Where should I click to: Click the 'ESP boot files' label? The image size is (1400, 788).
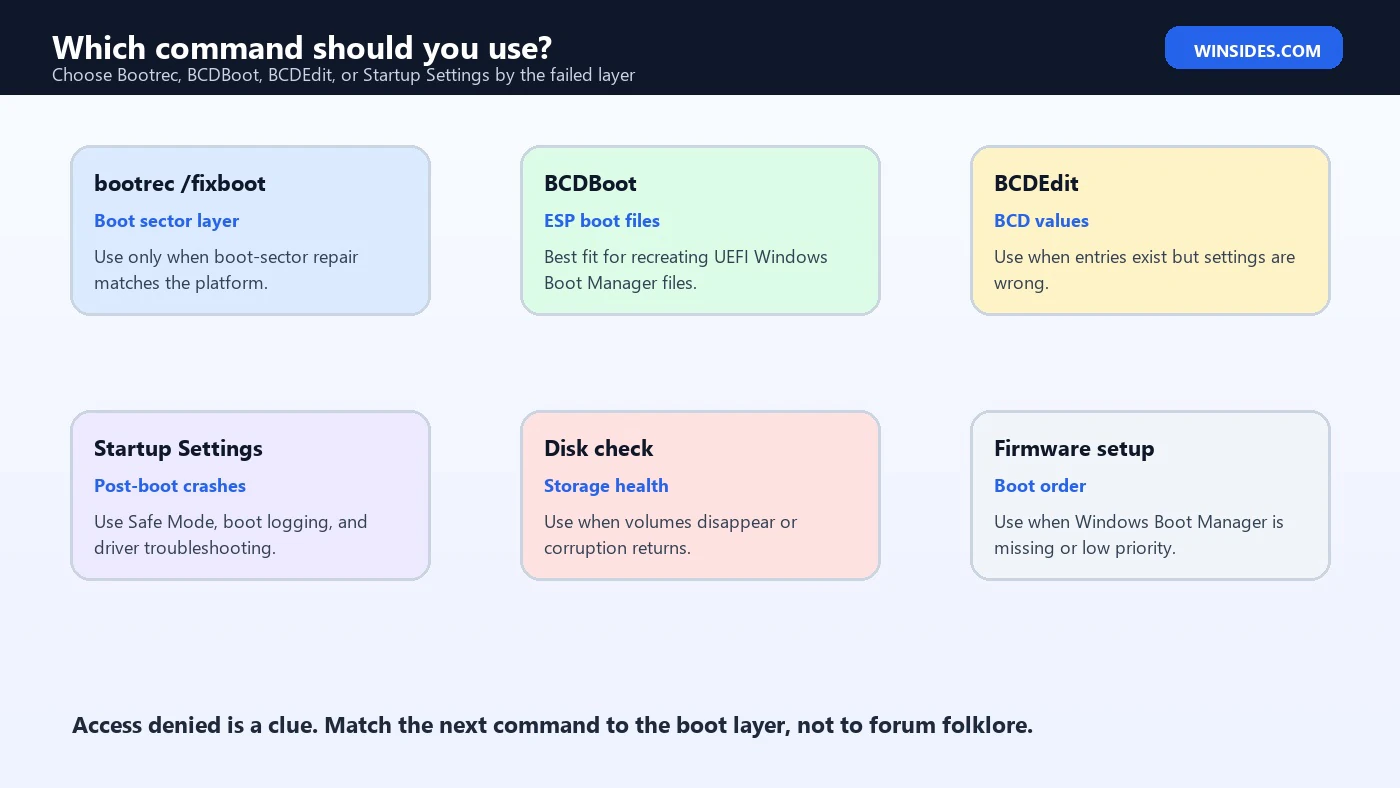coord(602,221)
